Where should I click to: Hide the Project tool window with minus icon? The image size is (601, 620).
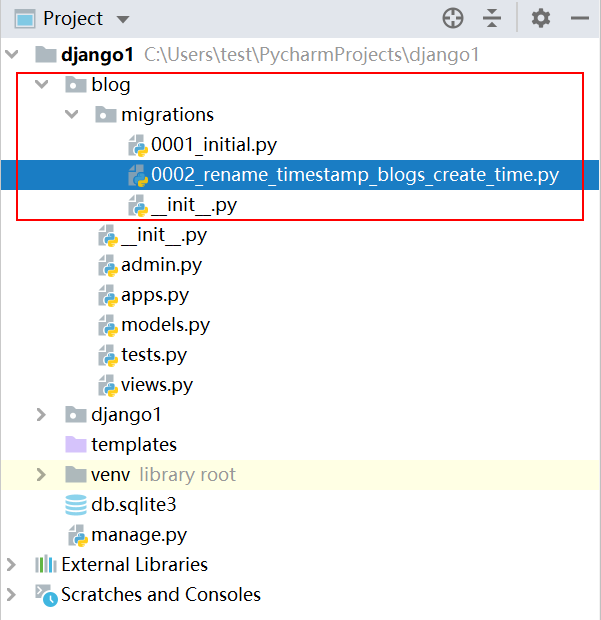[x=580, y=18]
